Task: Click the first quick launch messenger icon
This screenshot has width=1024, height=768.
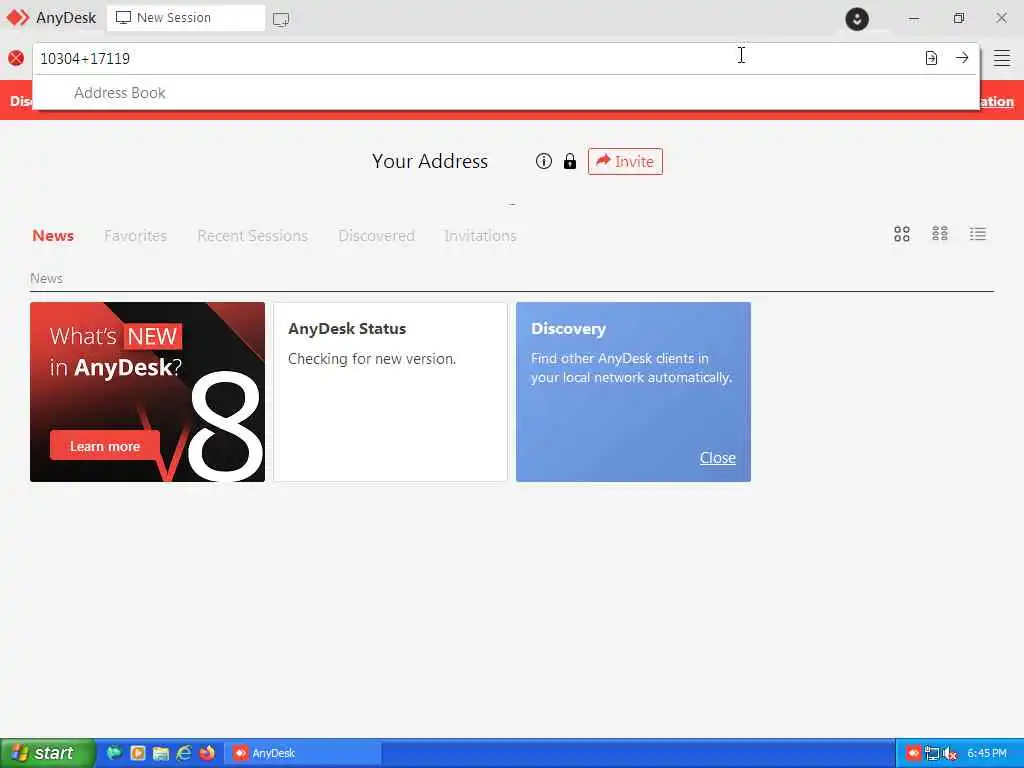Action: [x=114, y=753]
